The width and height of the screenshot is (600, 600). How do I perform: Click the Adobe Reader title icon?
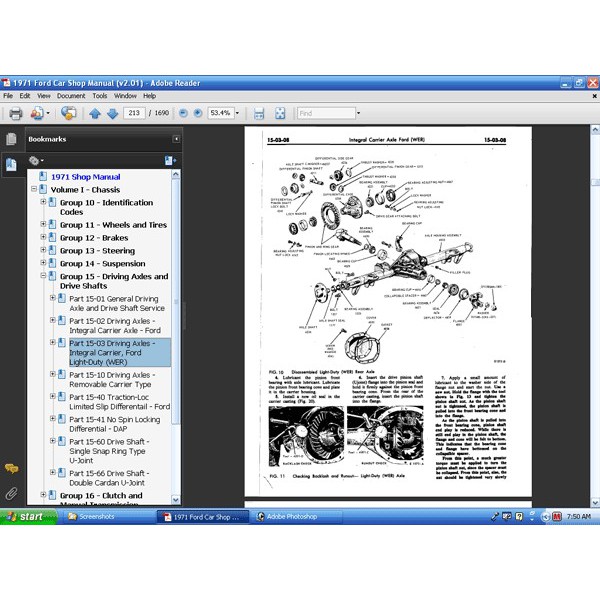tap(6, 83)
